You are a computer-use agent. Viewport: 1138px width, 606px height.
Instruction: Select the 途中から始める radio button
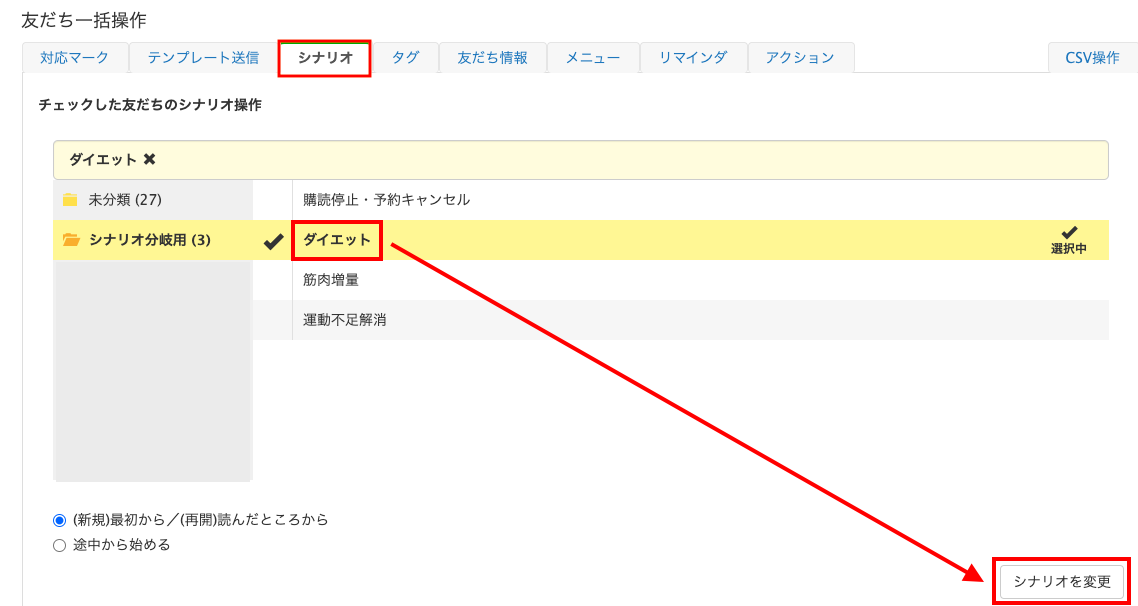click(x=59, y=545)
